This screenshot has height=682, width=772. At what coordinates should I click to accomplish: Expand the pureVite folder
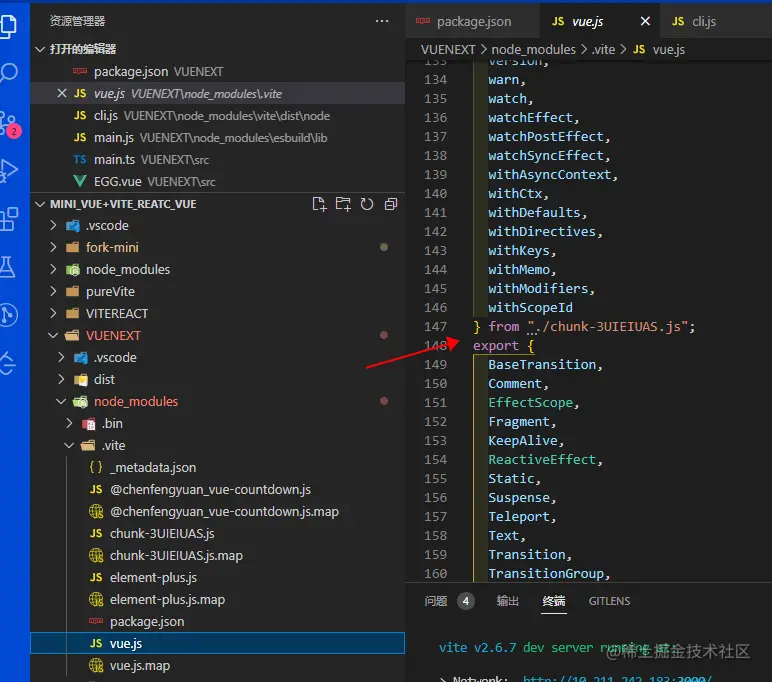pos(217,292)
